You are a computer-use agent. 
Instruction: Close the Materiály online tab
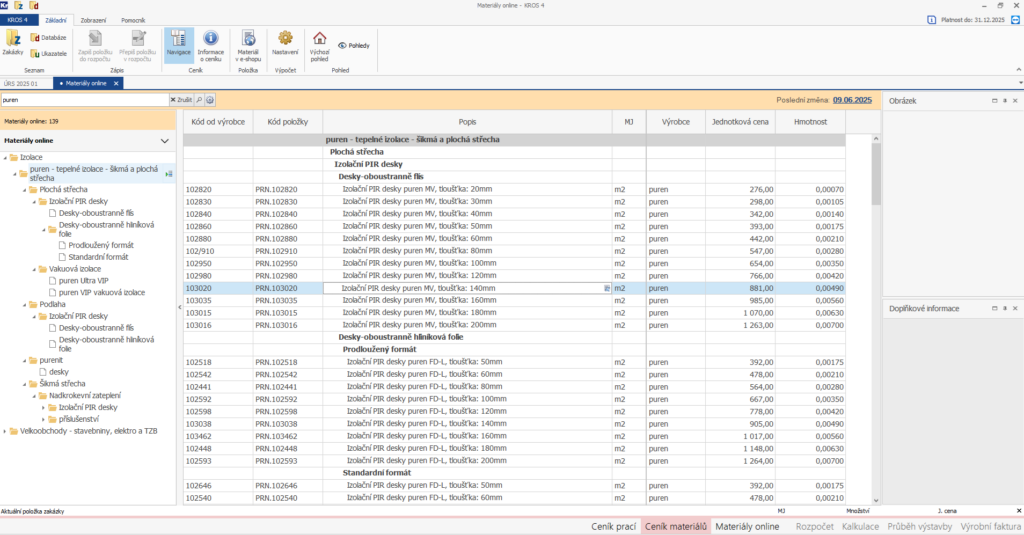coord(116,84)
